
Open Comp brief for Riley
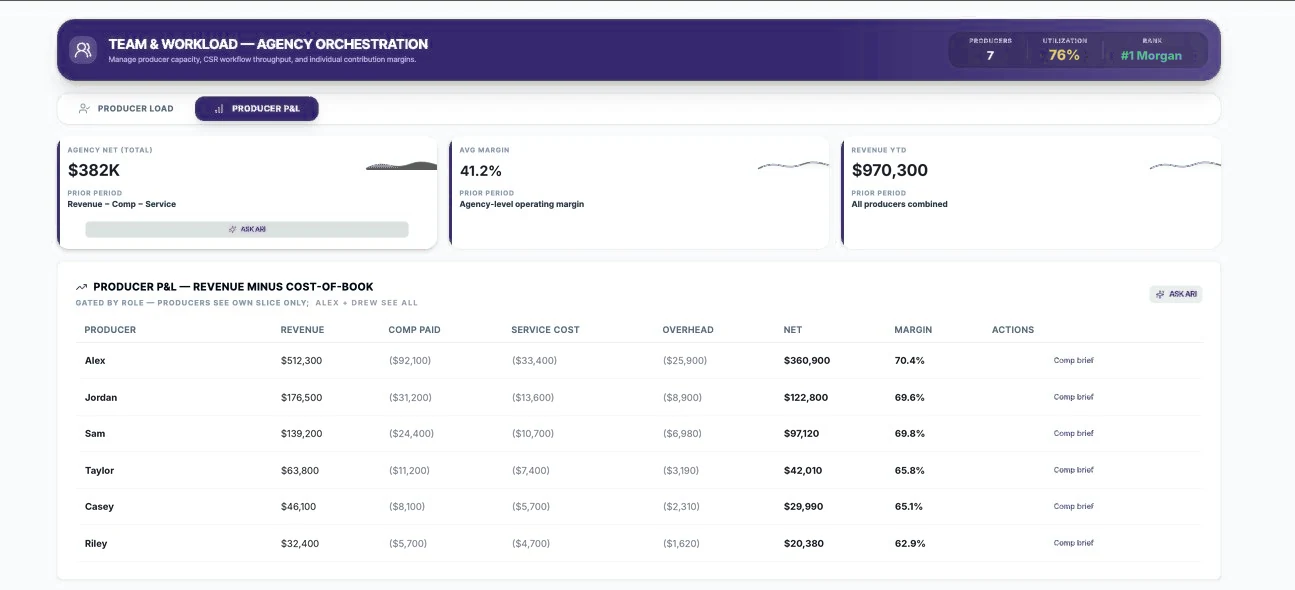pos(1073,543)
